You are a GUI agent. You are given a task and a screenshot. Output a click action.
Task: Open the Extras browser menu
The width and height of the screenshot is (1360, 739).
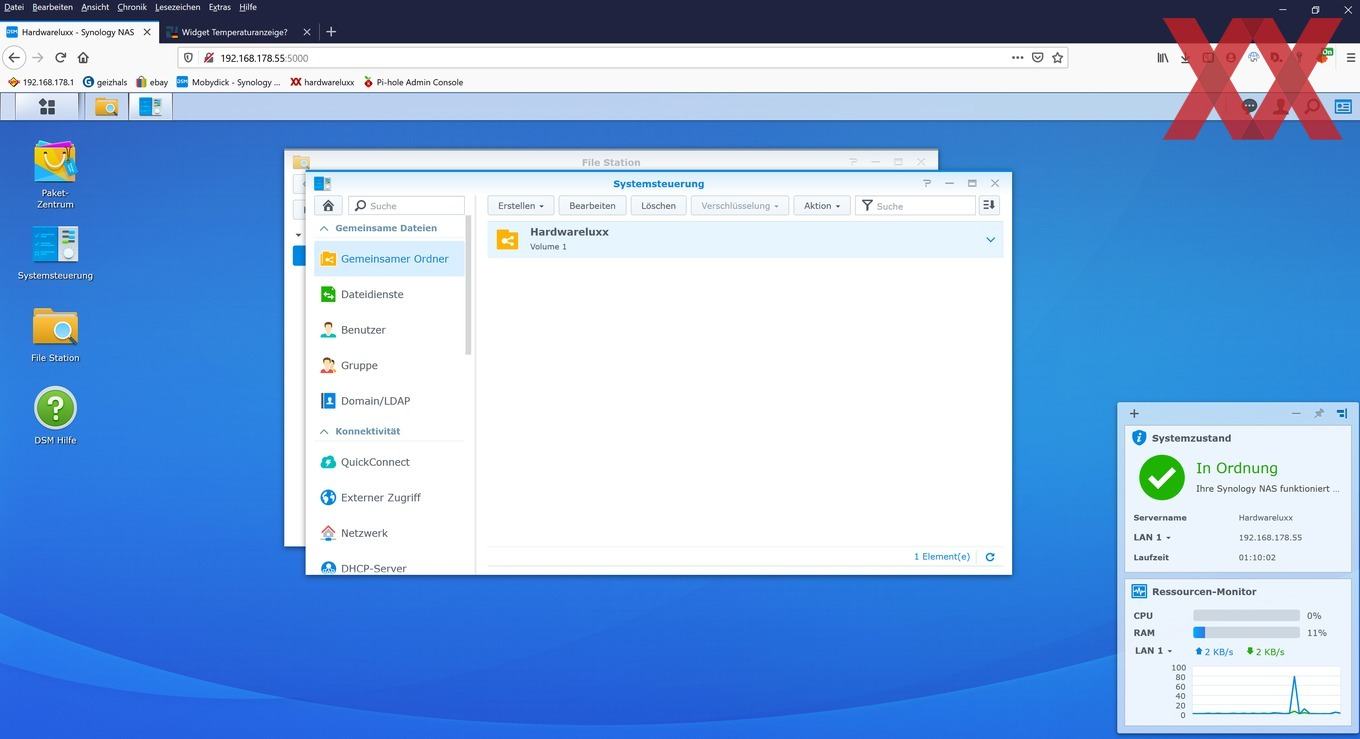coord(219,7)
